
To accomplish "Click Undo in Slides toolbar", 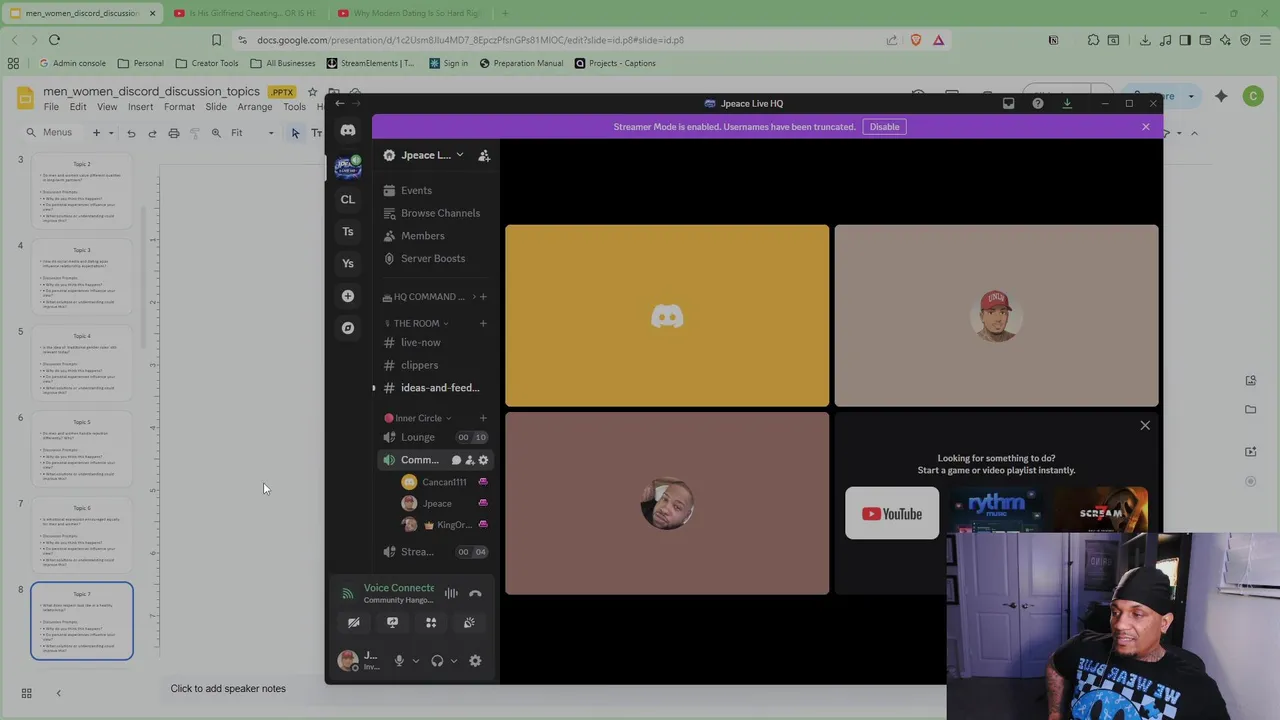I will click(x=130, y=133).
